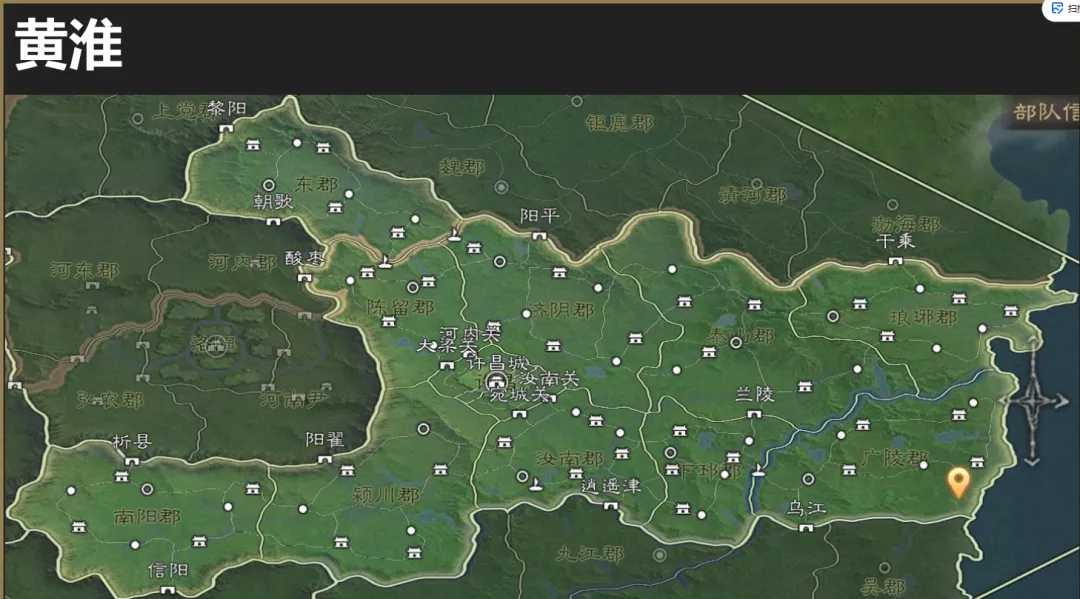Click the 清河郡 label on the map
The width and height of the screenshot is (1080, 599).
752,195
